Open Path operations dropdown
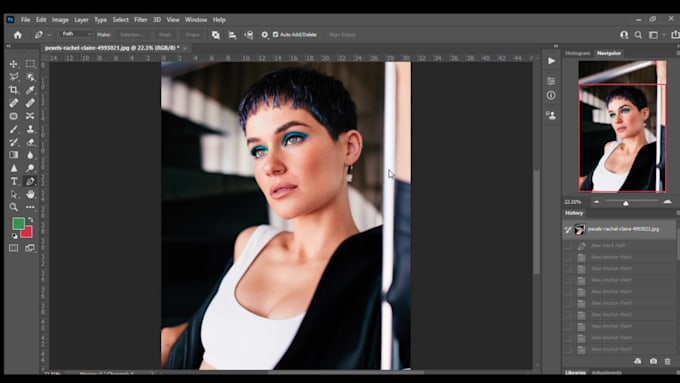 [x=216, y=35]
